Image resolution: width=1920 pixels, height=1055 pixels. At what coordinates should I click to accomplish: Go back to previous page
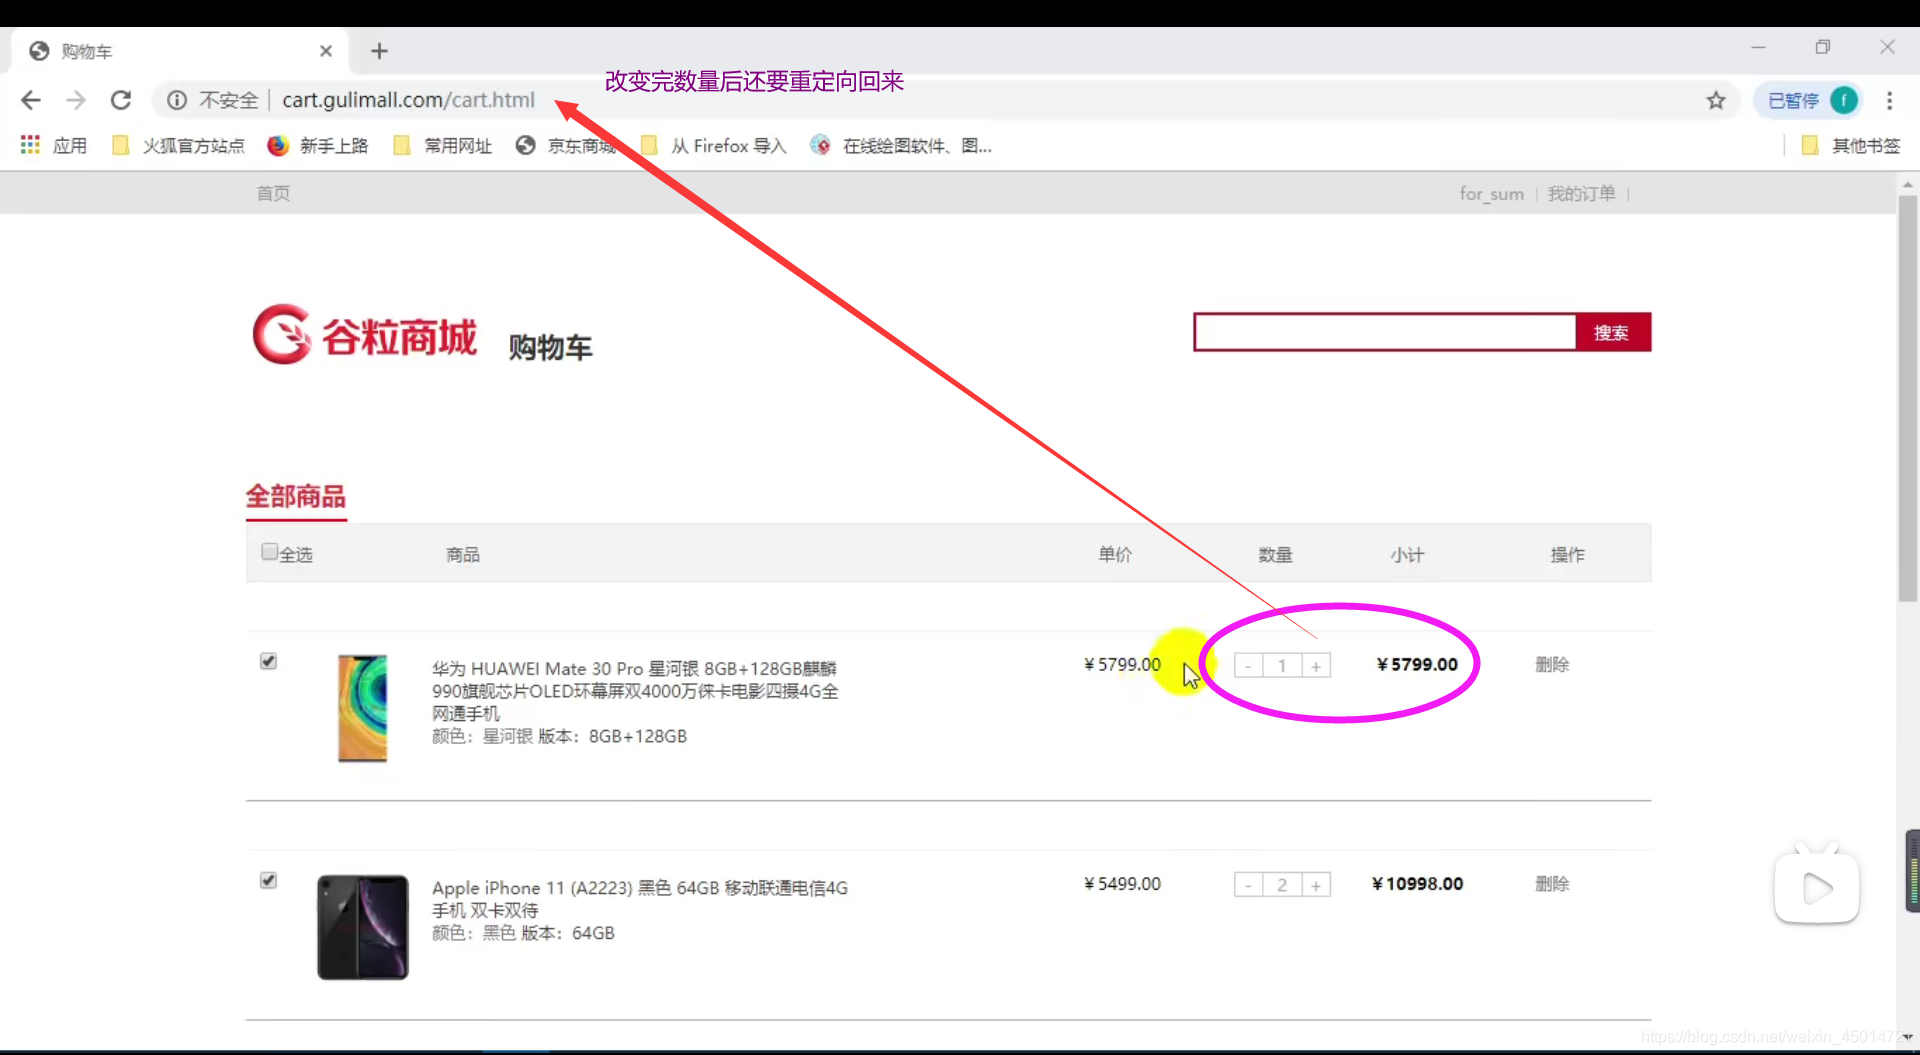coord(31,100)
